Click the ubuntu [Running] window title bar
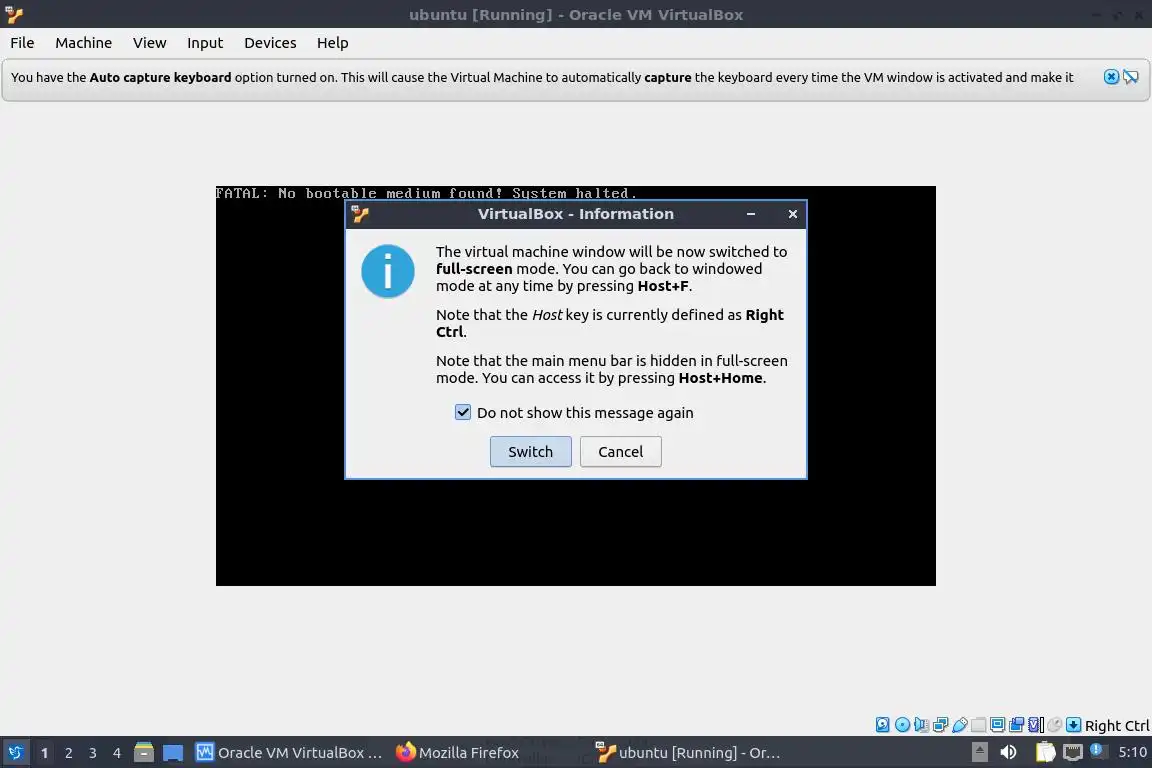 (x=576, y=14)
